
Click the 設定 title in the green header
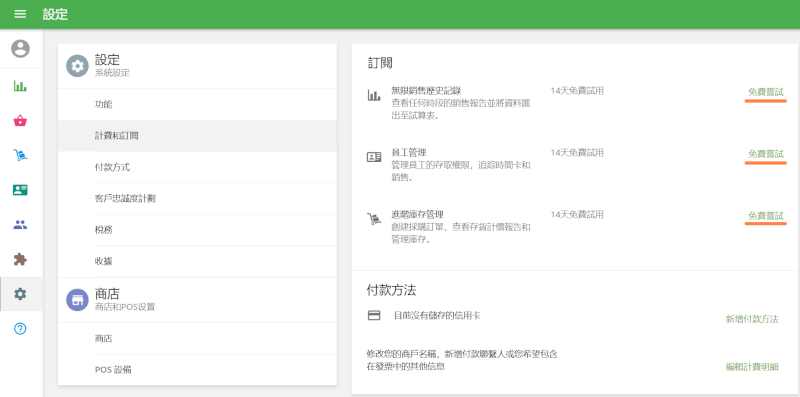click(x=55, y=14)
